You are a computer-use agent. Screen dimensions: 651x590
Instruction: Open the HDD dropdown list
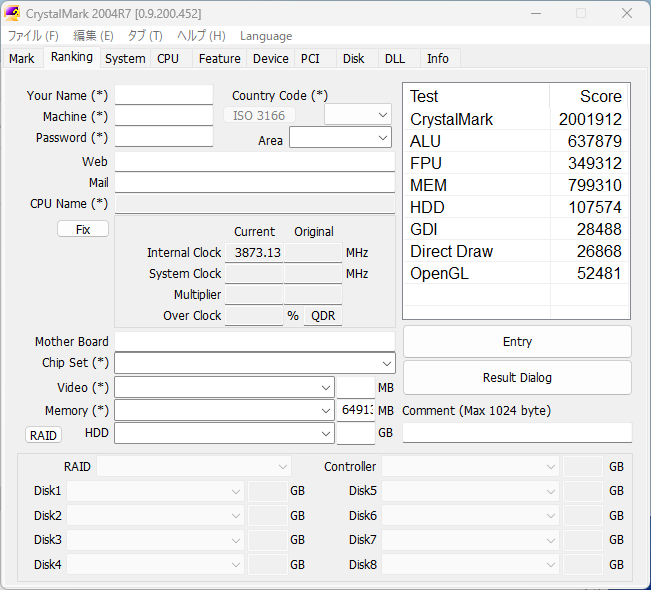(225, 433)
